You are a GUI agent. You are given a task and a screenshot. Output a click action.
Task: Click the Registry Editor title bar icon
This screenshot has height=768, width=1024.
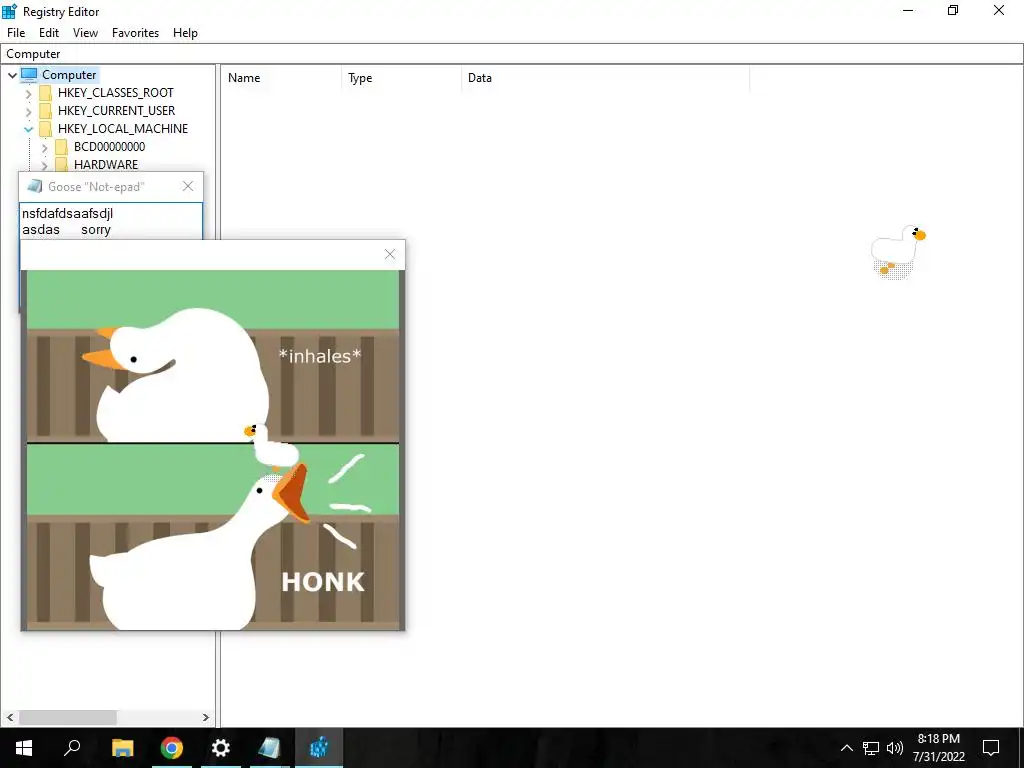[x=10, y=11]
